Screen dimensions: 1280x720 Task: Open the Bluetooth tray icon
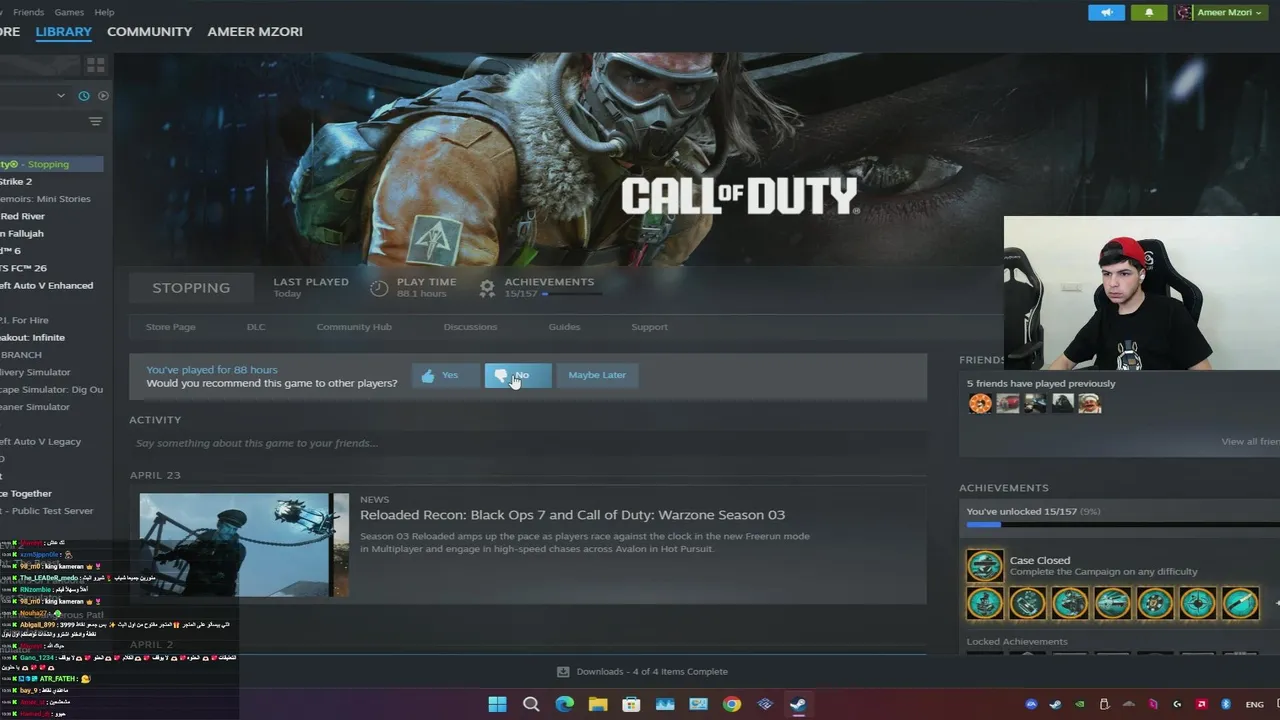click(x=1225, y=704)
